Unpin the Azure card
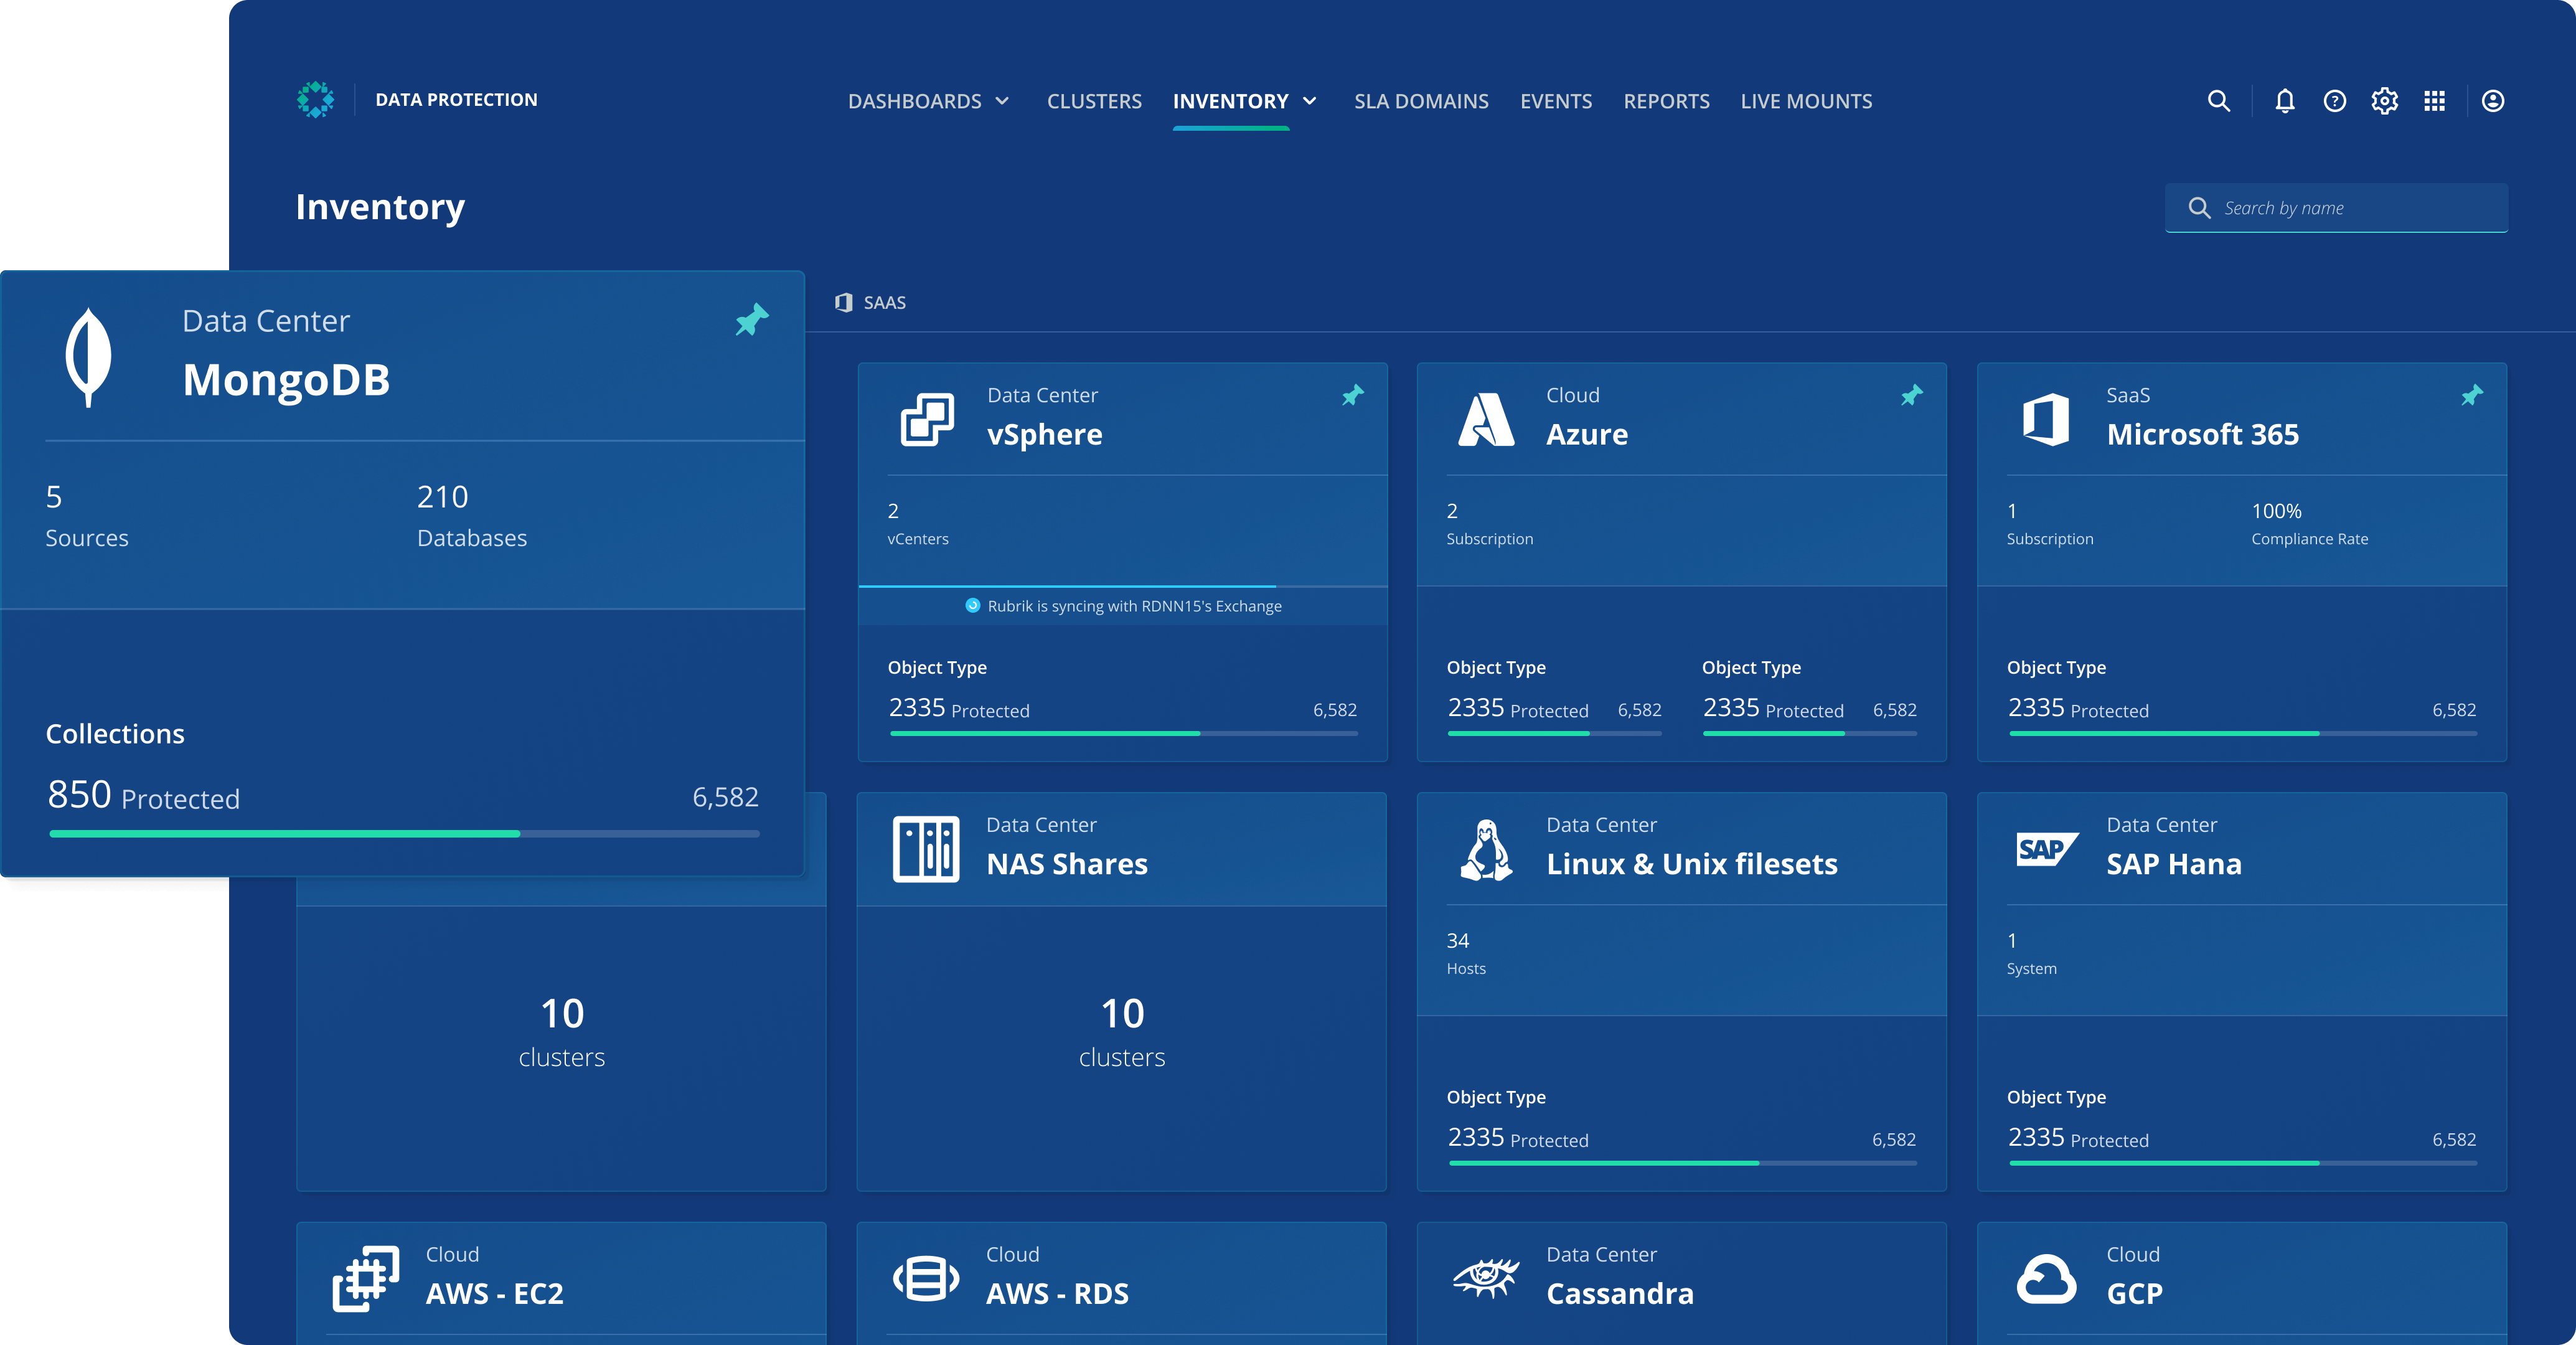Image resolution: width=2576 pixels, height=1345 pixels. pyautogui.click(x=1911, y=395)
